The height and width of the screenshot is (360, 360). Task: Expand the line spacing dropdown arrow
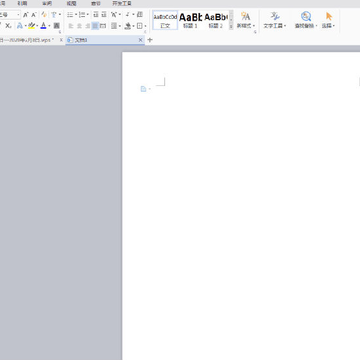coord(120,26)
